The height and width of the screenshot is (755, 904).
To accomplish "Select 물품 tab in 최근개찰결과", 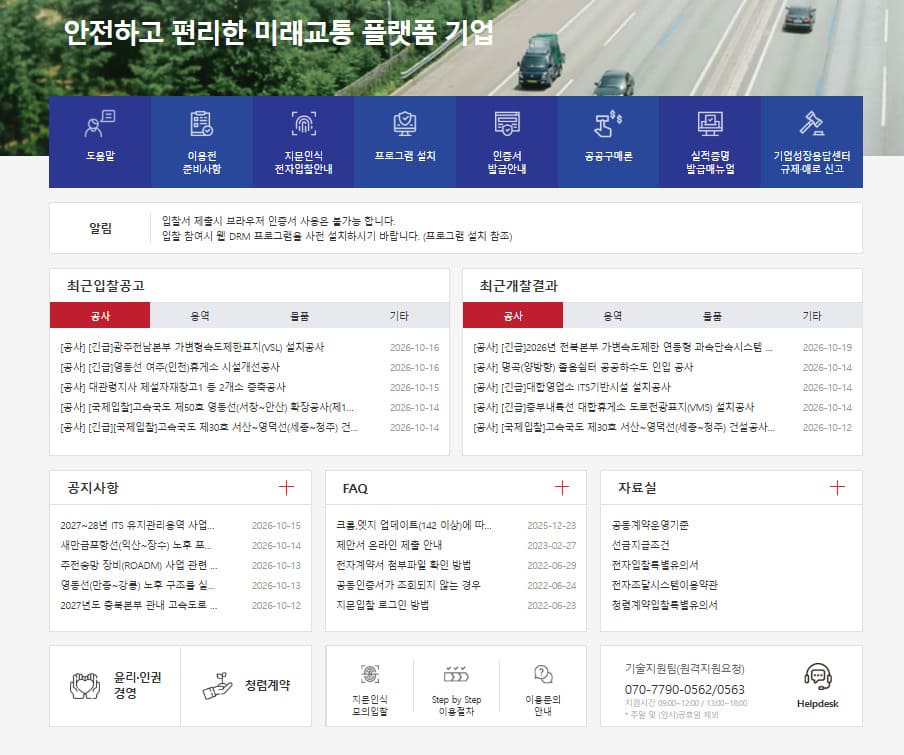I will [712, 315].
